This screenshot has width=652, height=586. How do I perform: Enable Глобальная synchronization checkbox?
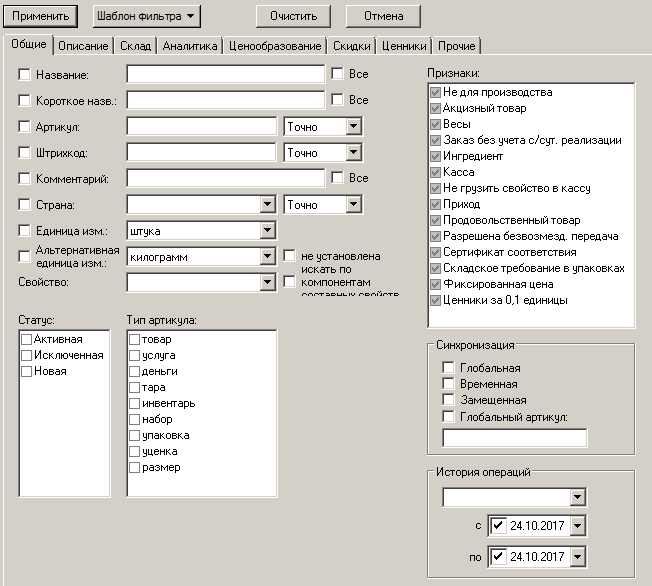pos(448,367)
